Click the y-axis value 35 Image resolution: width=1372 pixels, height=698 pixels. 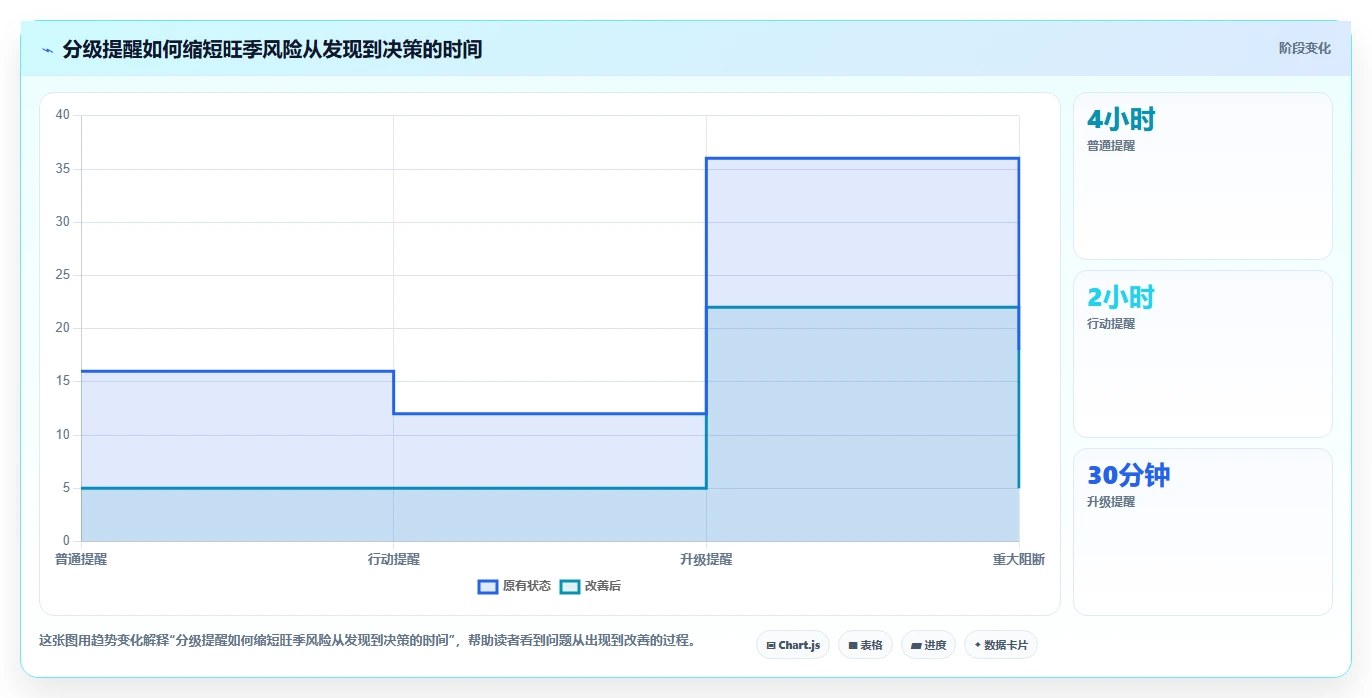point(63,168)
